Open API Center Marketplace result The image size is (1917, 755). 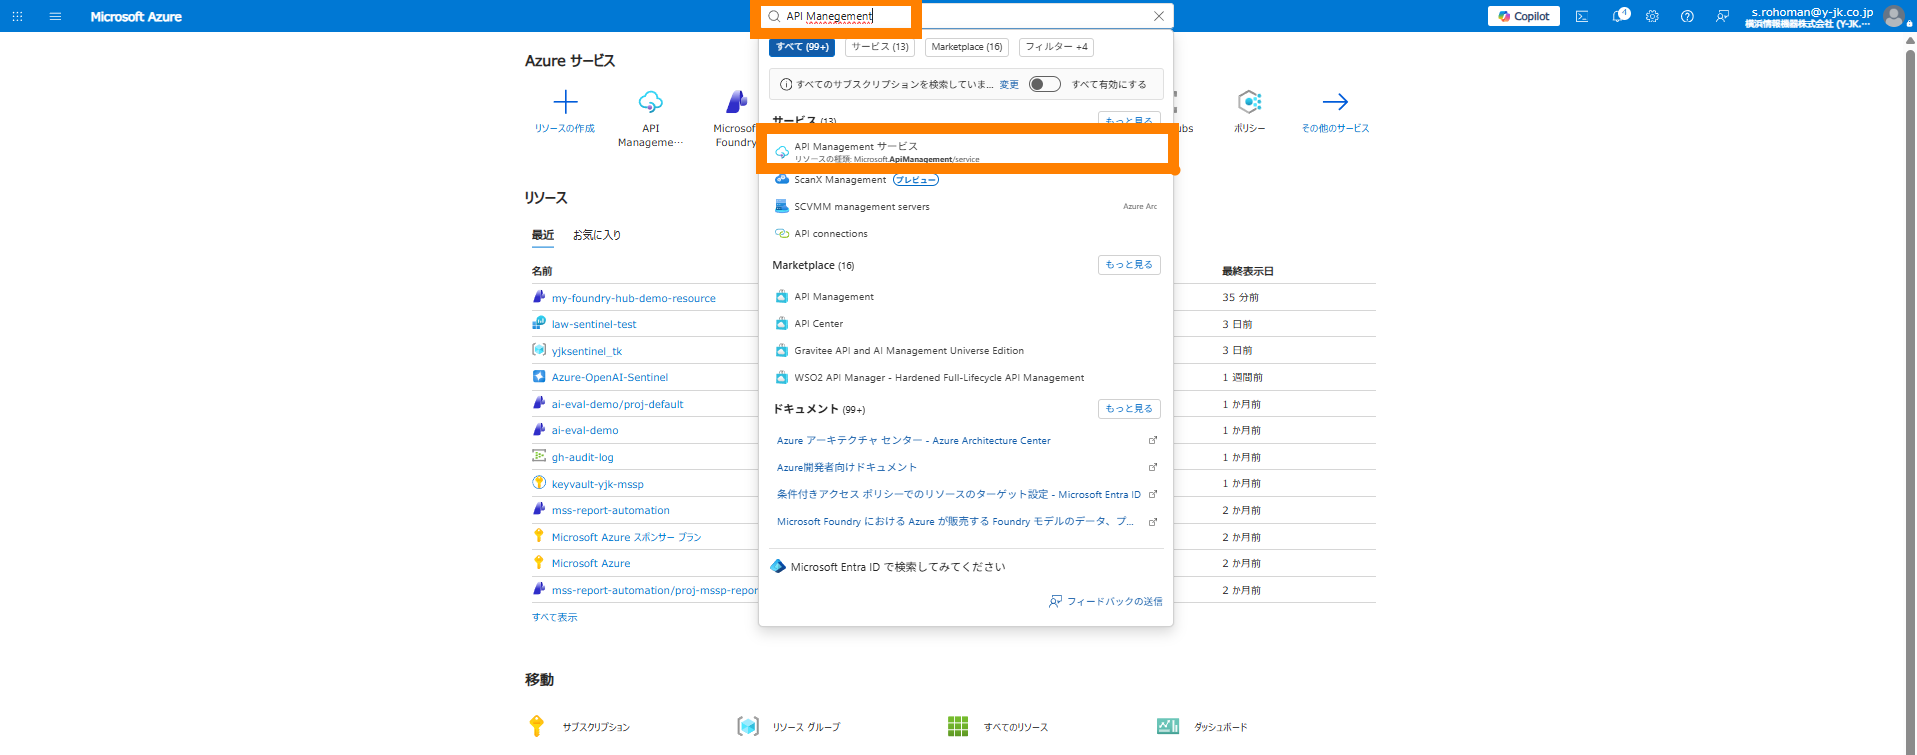[965, 324]
